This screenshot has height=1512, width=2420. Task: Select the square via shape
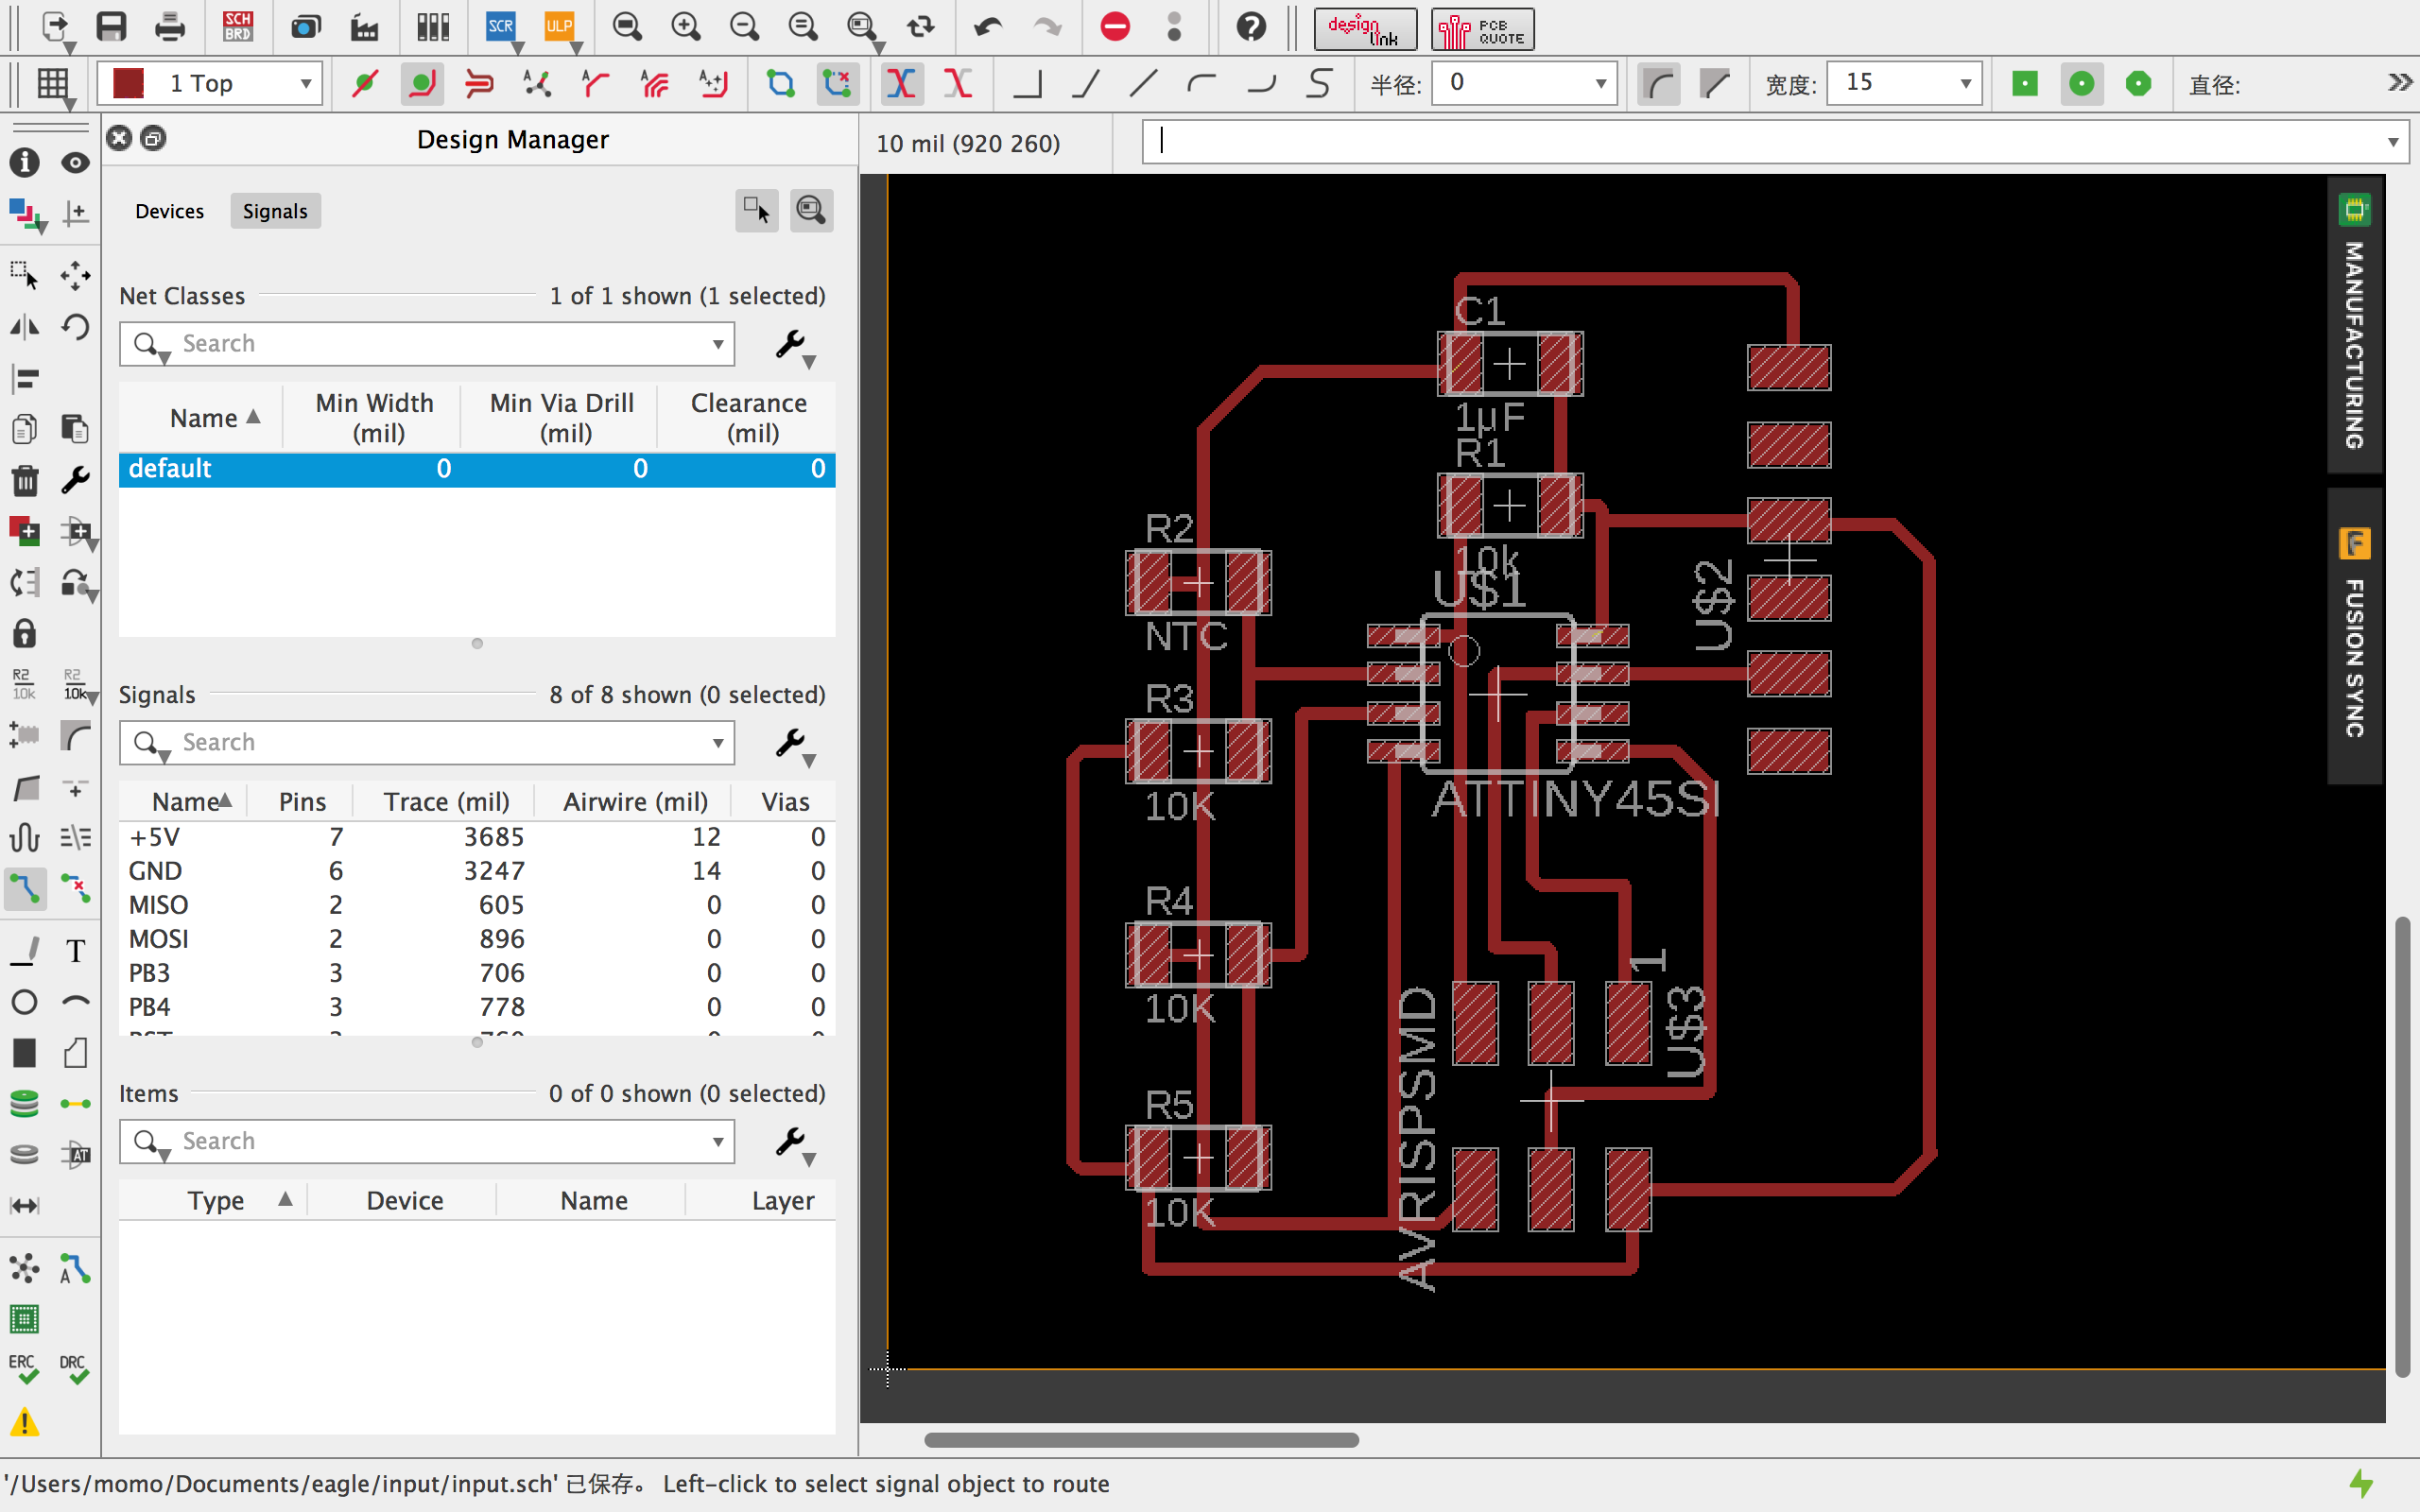click(2025, 83)
